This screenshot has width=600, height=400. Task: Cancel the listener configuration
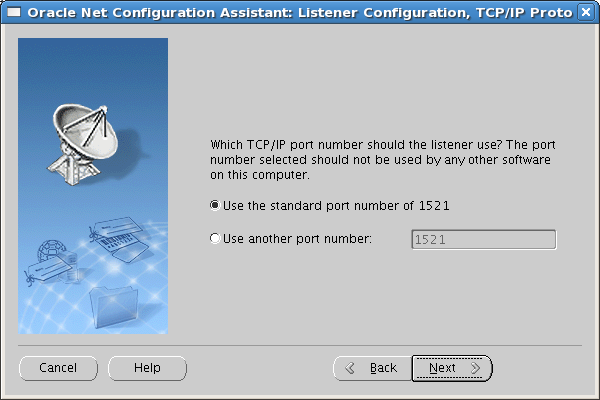58,368
